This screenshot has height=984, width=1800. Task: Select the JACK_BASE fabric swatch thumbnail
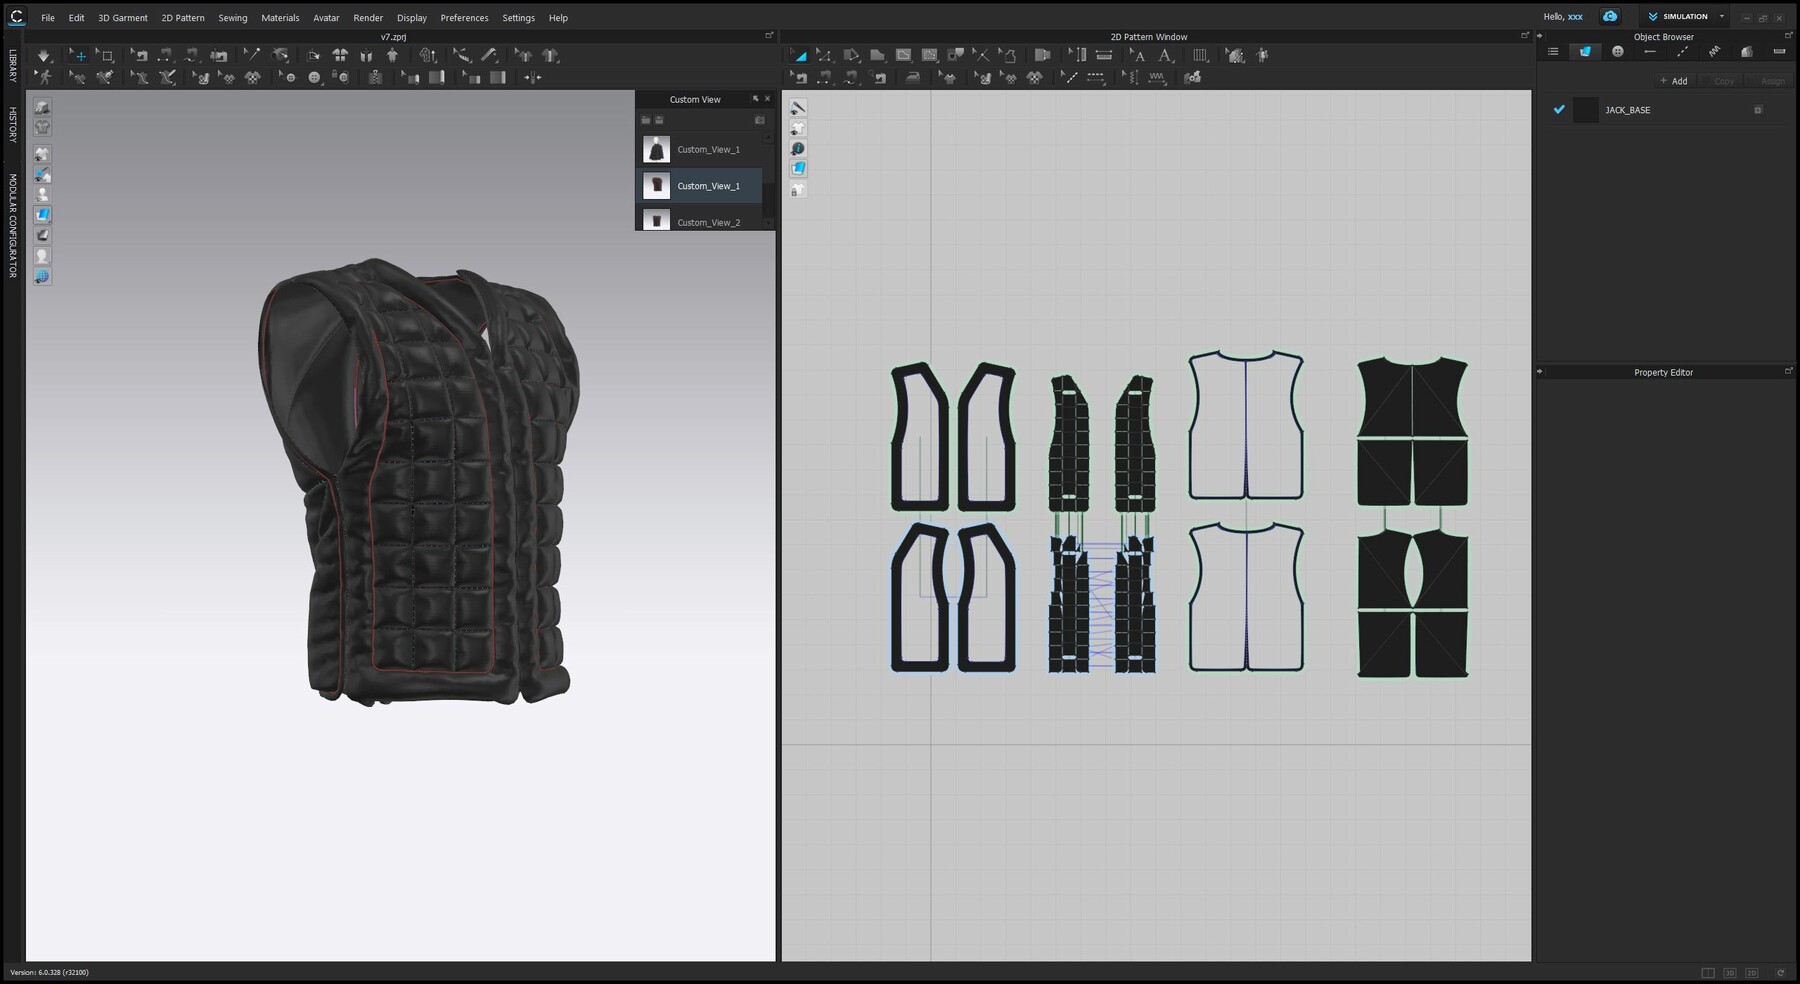coord(1585,110)
